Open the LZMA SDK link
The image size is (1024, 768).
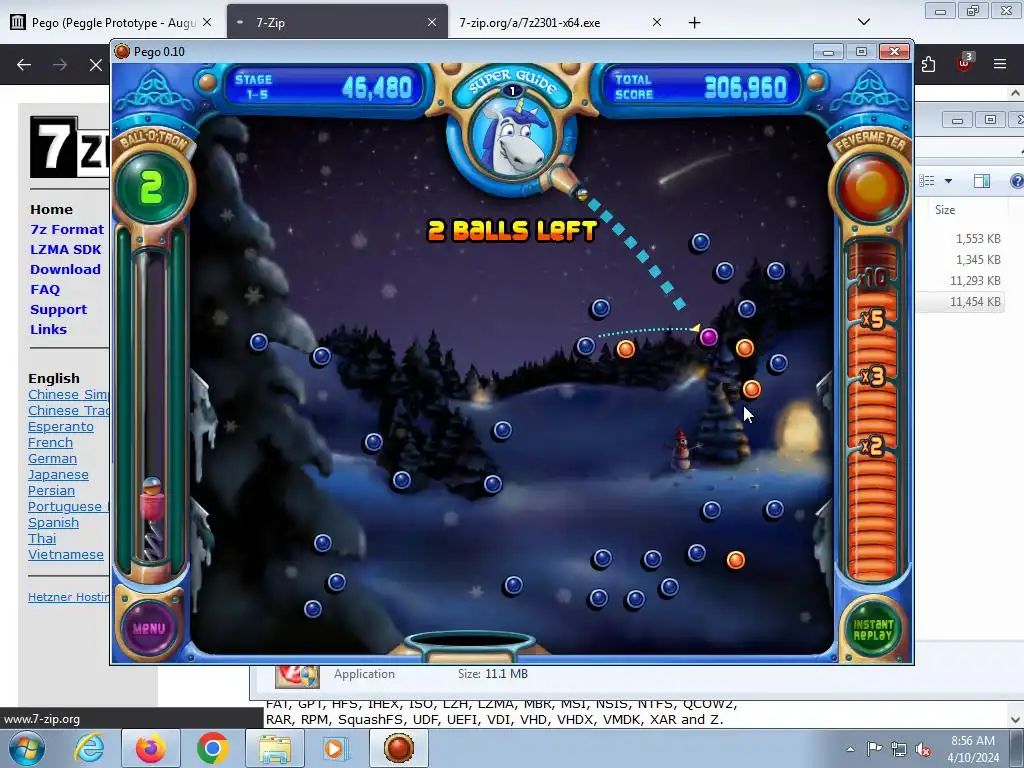tap(65, 249)
